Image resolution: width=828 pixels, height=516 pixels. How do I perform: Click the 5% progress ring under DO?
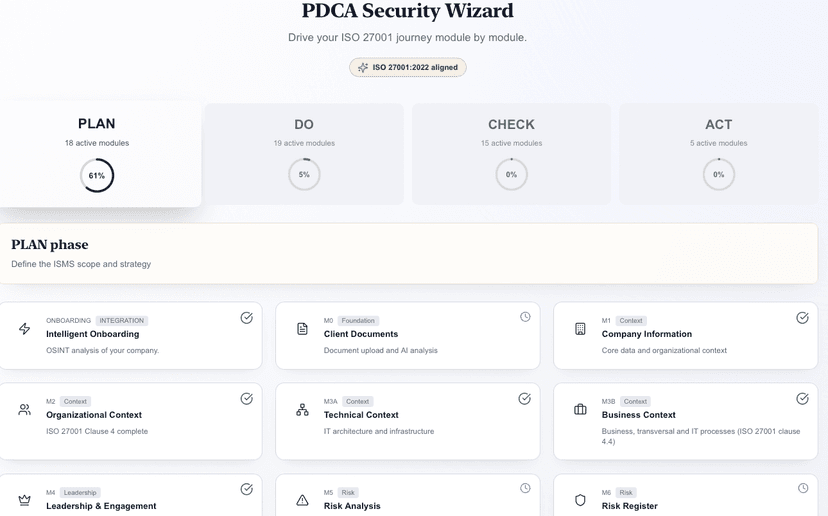coord(304,174)
